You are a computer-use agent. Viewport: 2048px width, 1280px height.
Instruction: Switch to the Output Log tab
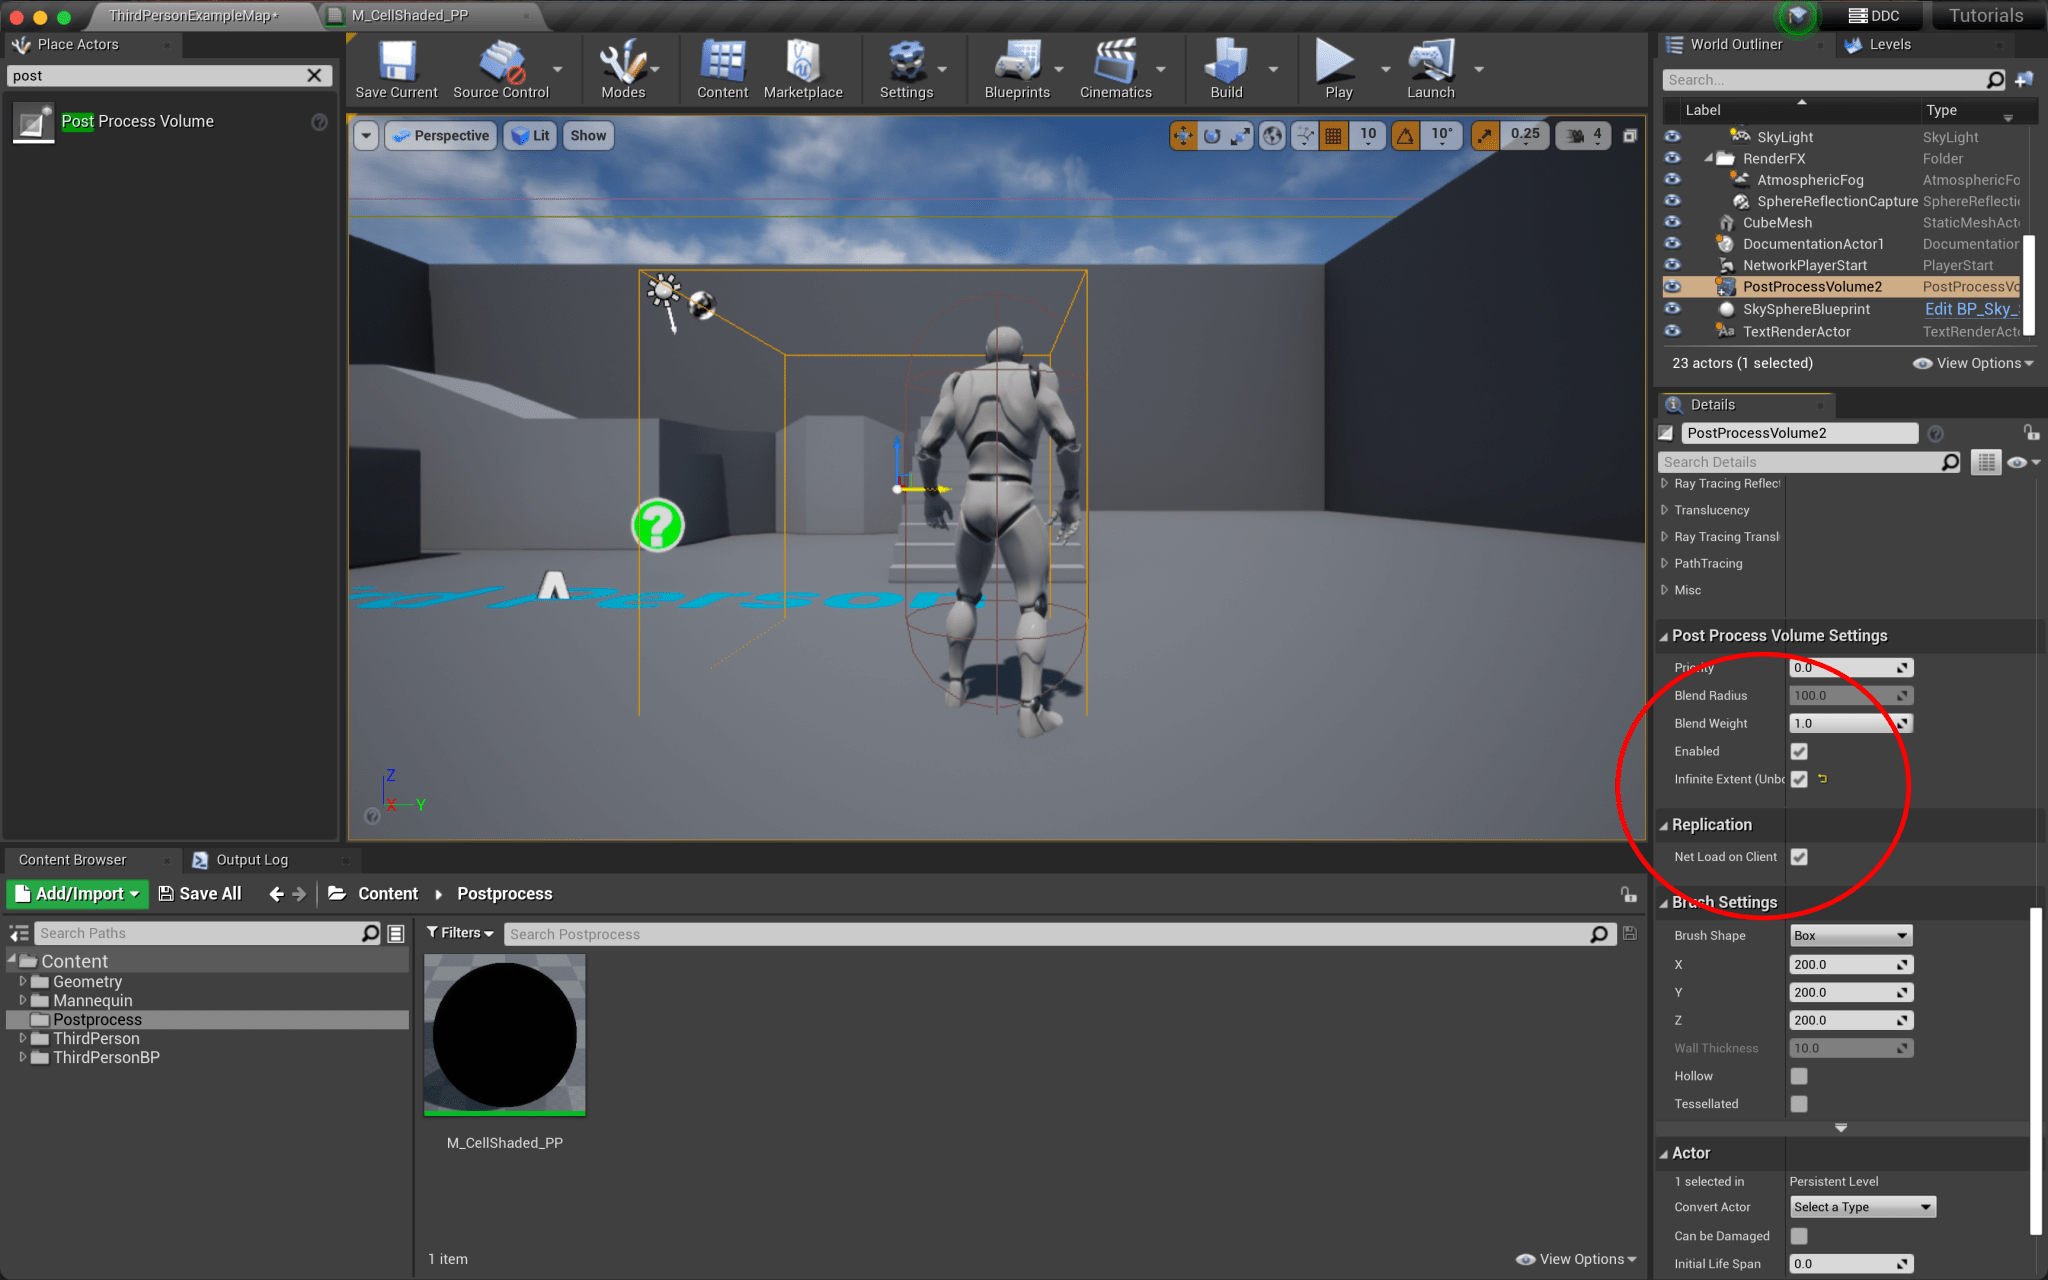click(251, 860)
